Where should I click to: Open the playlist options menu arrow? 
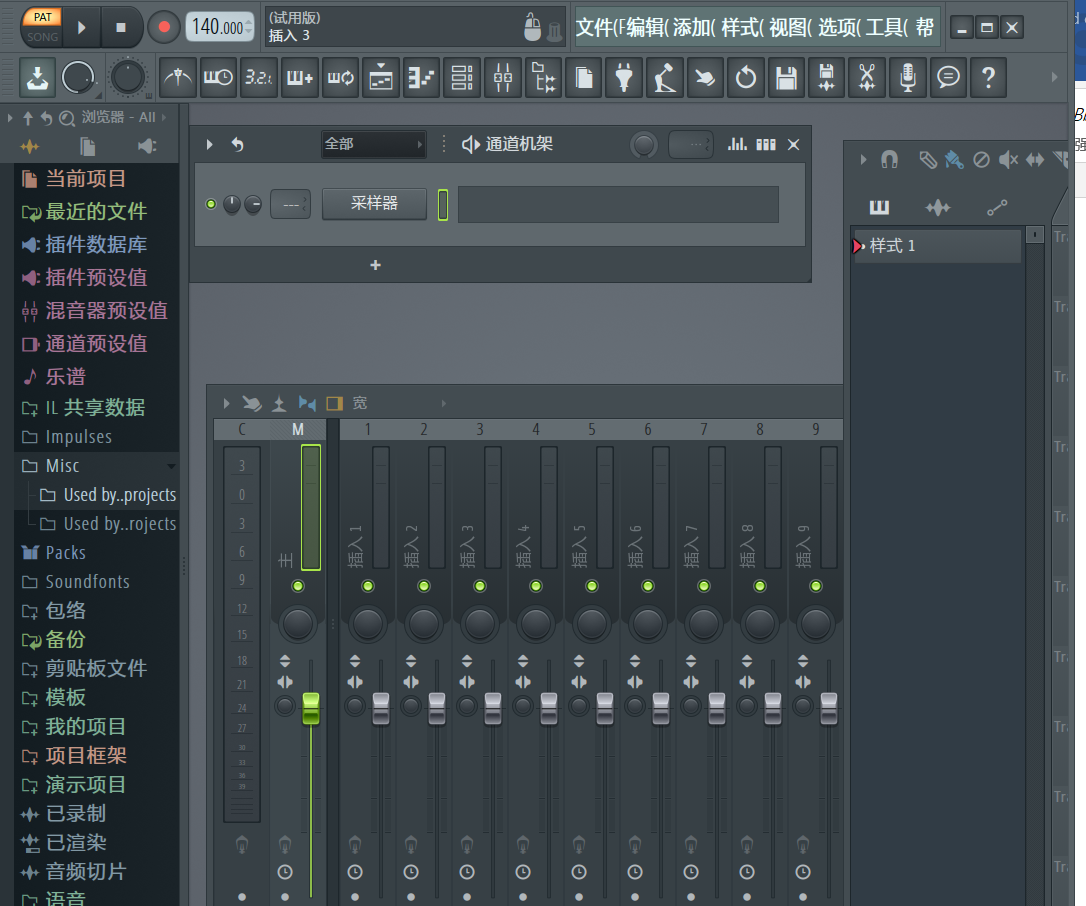click(x=863, y=160)
